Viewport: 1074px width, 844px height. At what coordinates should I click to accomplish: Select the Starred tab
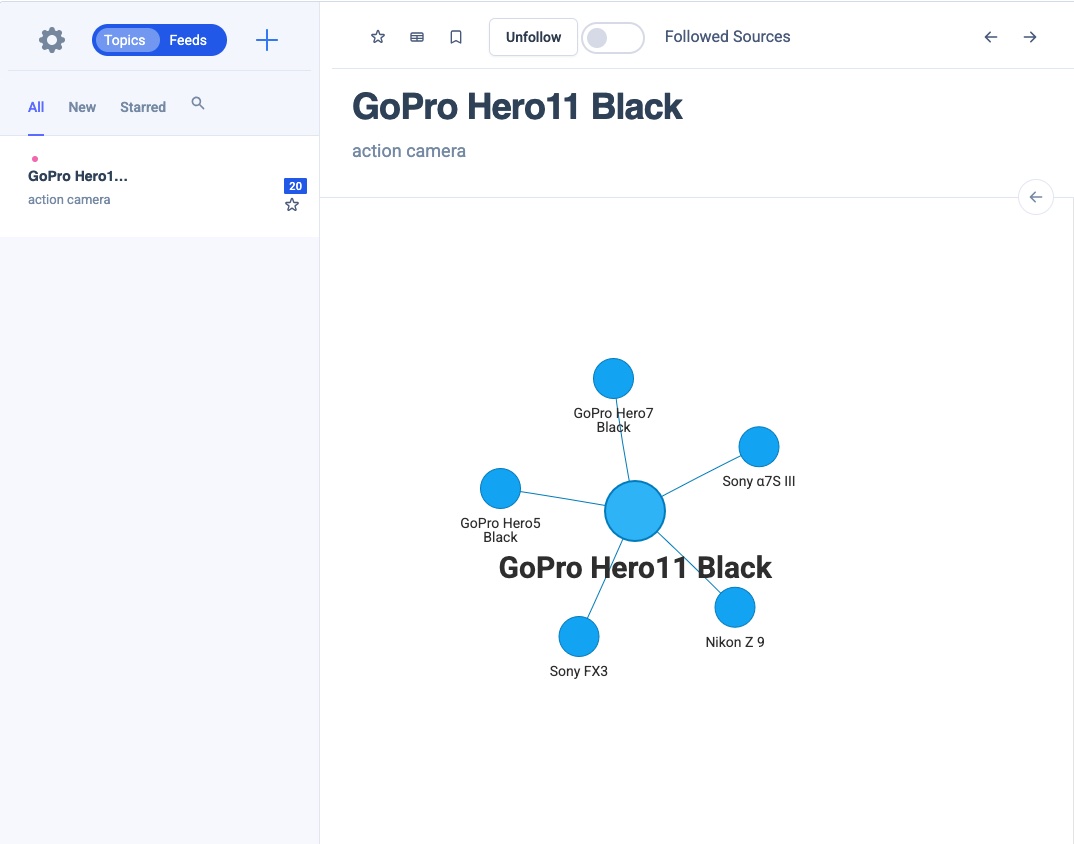click(x=142, y=107)
